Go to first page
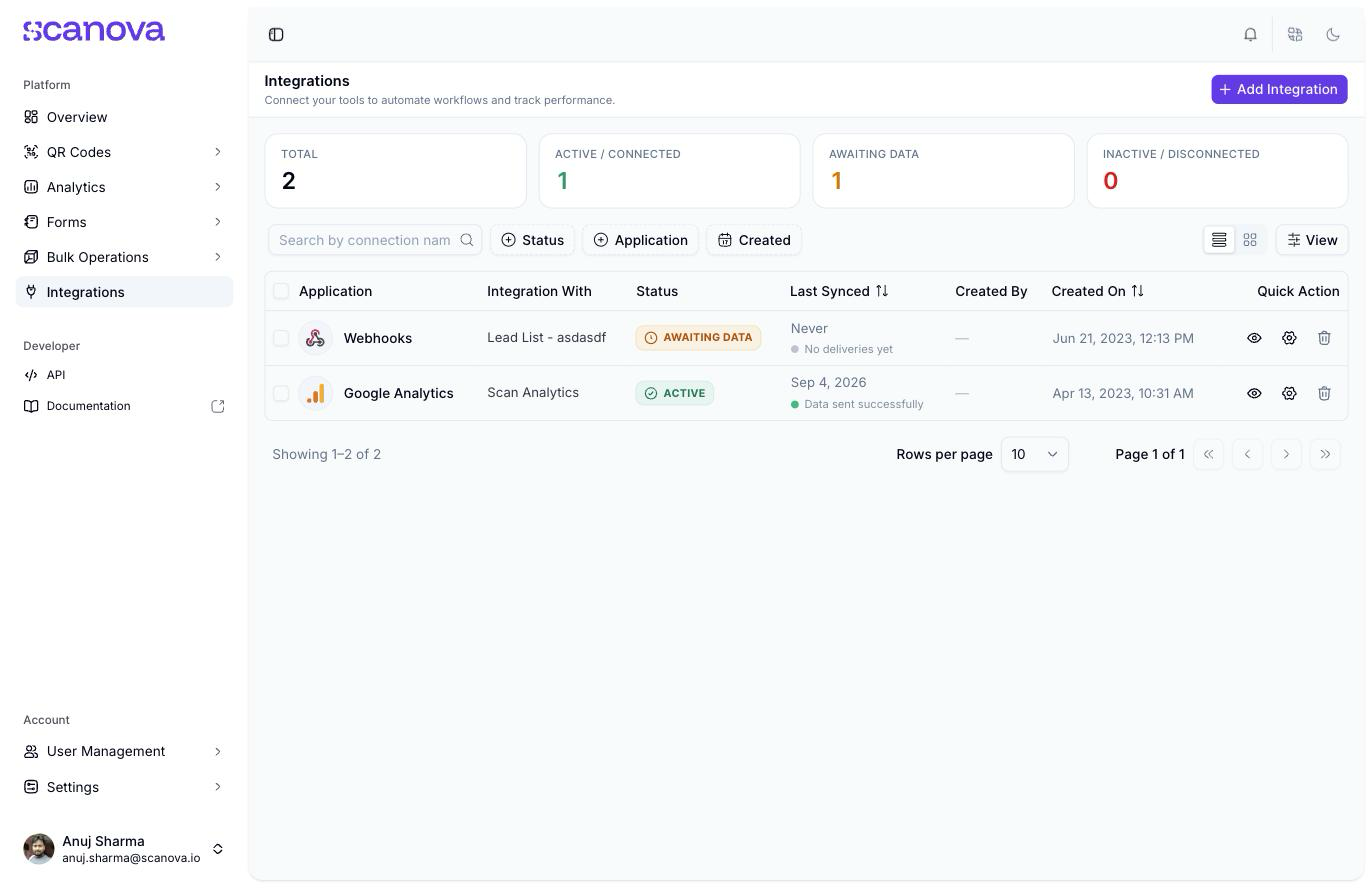 click(x=1208, y=454)
